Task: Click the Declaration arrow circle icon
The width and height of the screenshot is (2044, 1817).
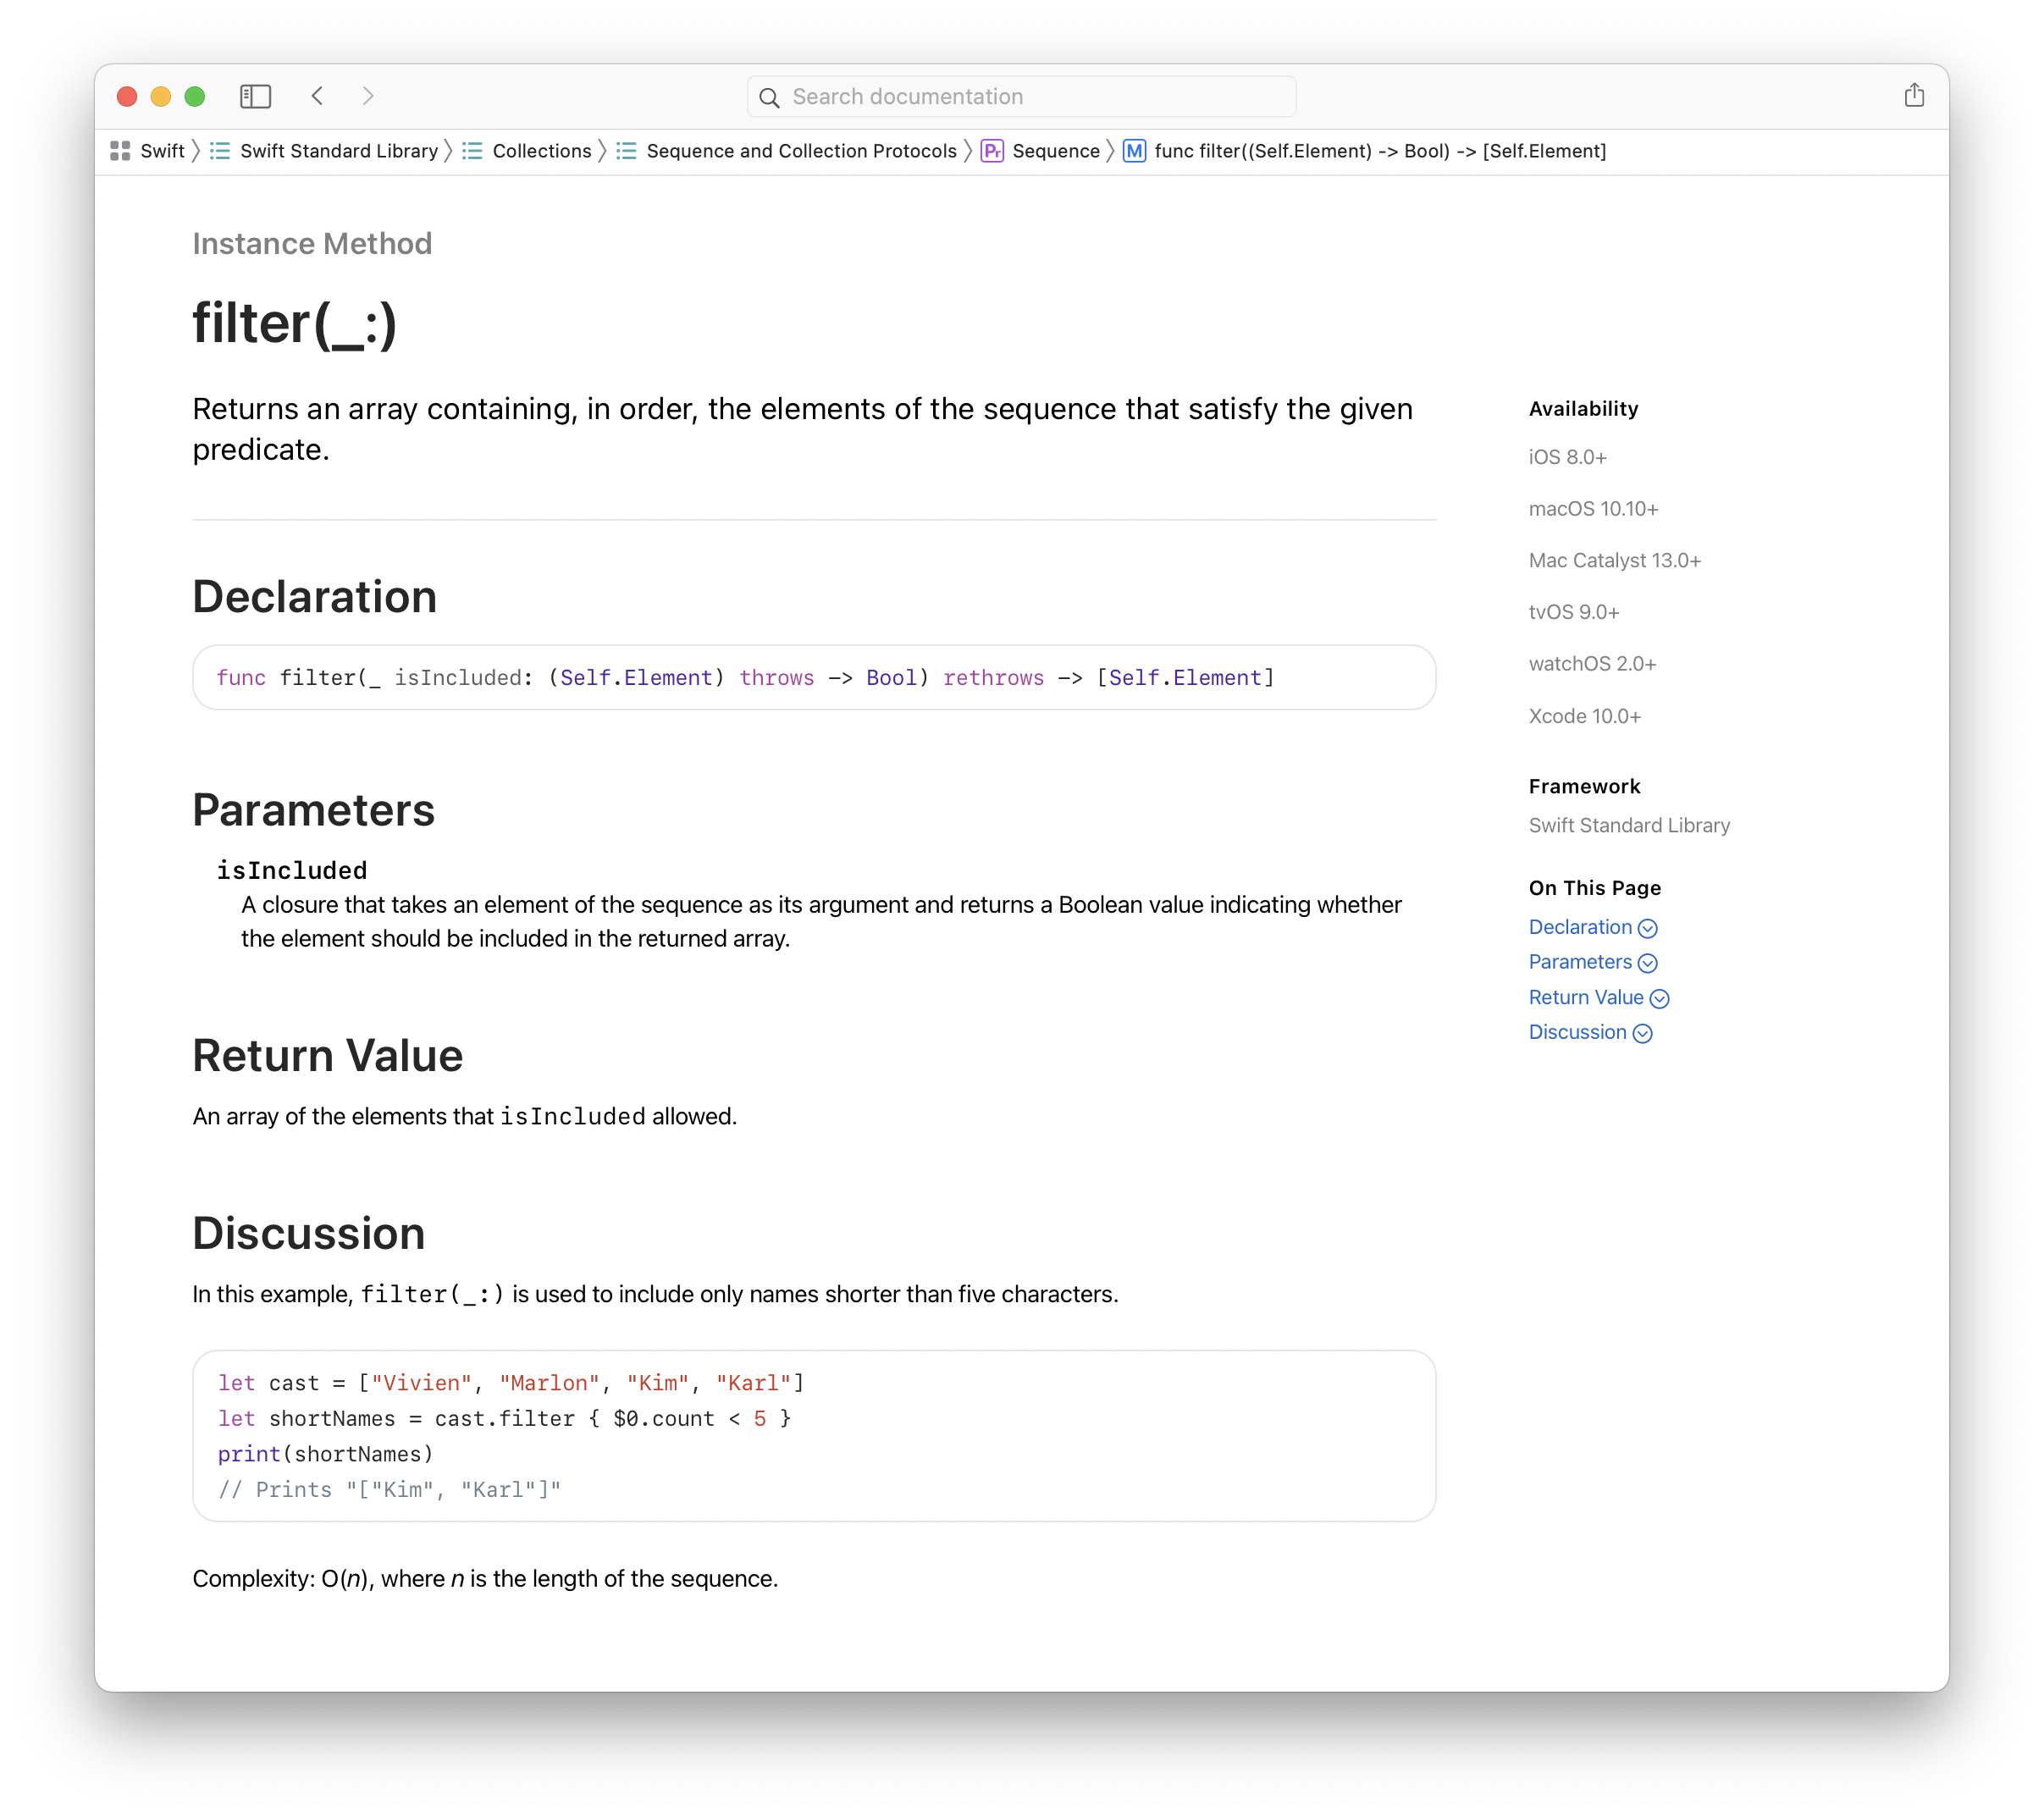Action: point(1647,928)
